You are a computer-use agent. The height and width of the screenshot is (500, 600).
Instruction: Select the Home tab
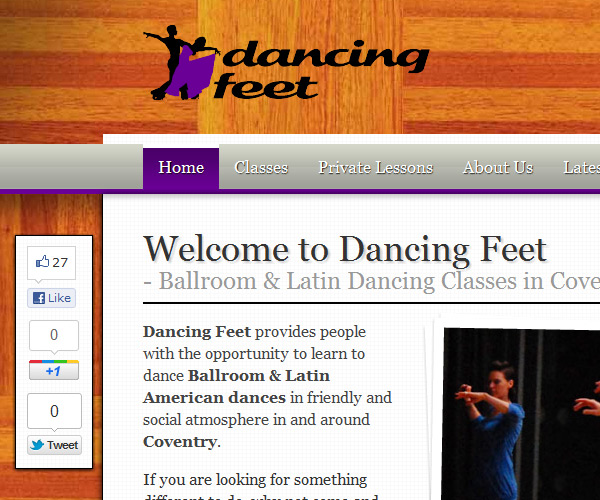pyautogui.click(x=181, y=168)
